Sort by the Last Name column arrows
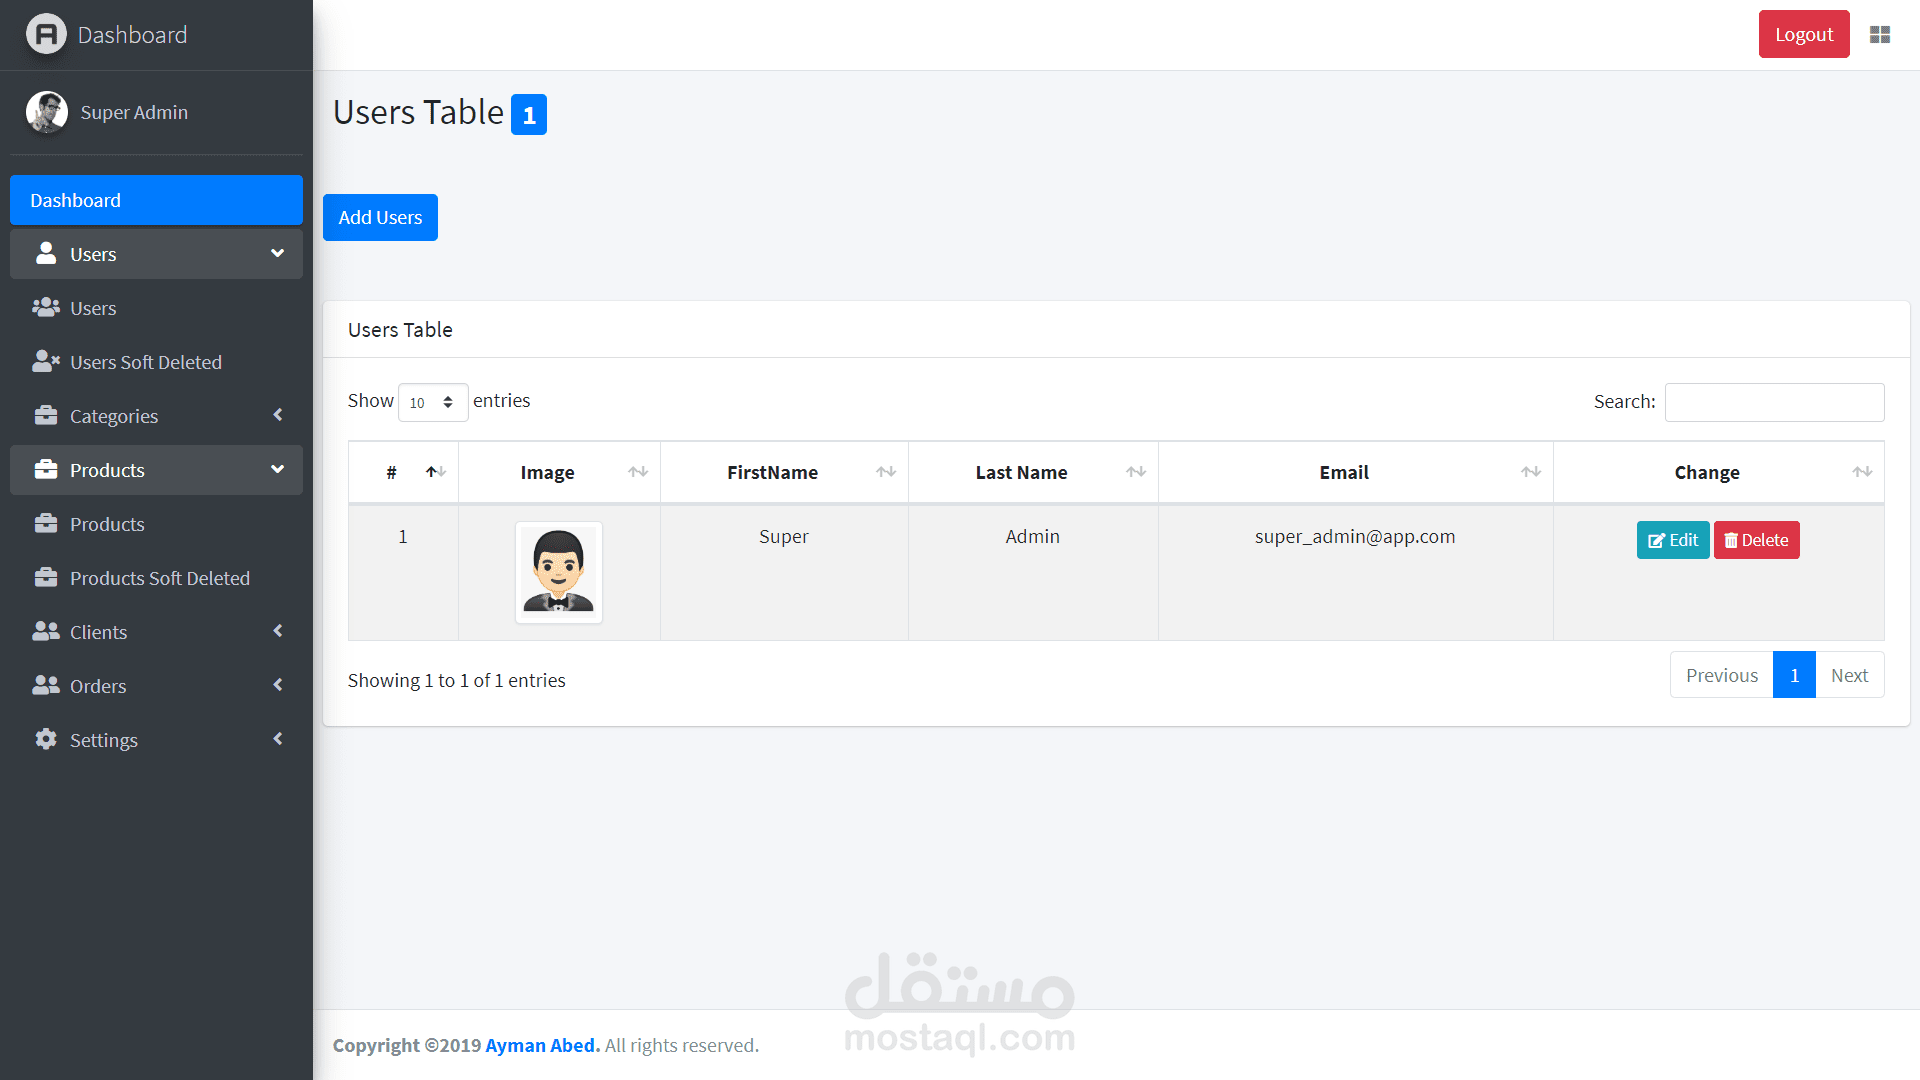The height and width of the screenshot is (1080, 1920). [1135, 472]
